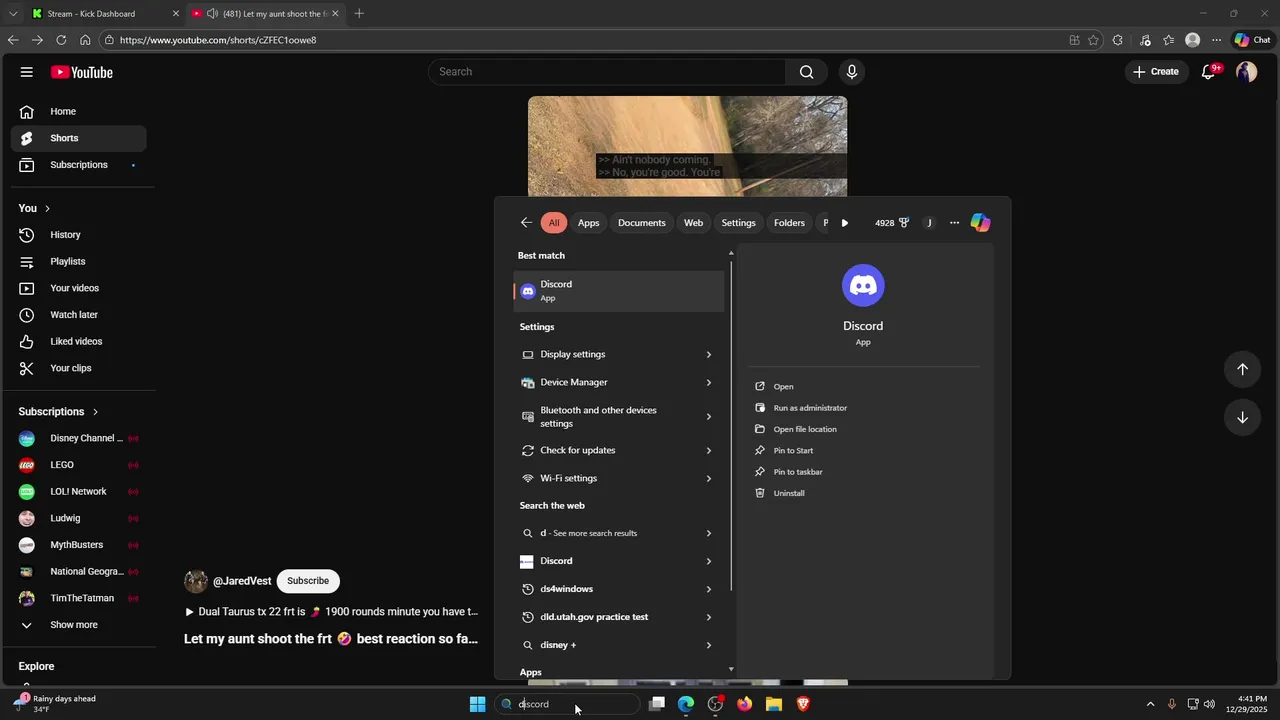Screen dimensions: 1280x720
Task: Open Task View on the taskbar
Action: click(657, 704)
